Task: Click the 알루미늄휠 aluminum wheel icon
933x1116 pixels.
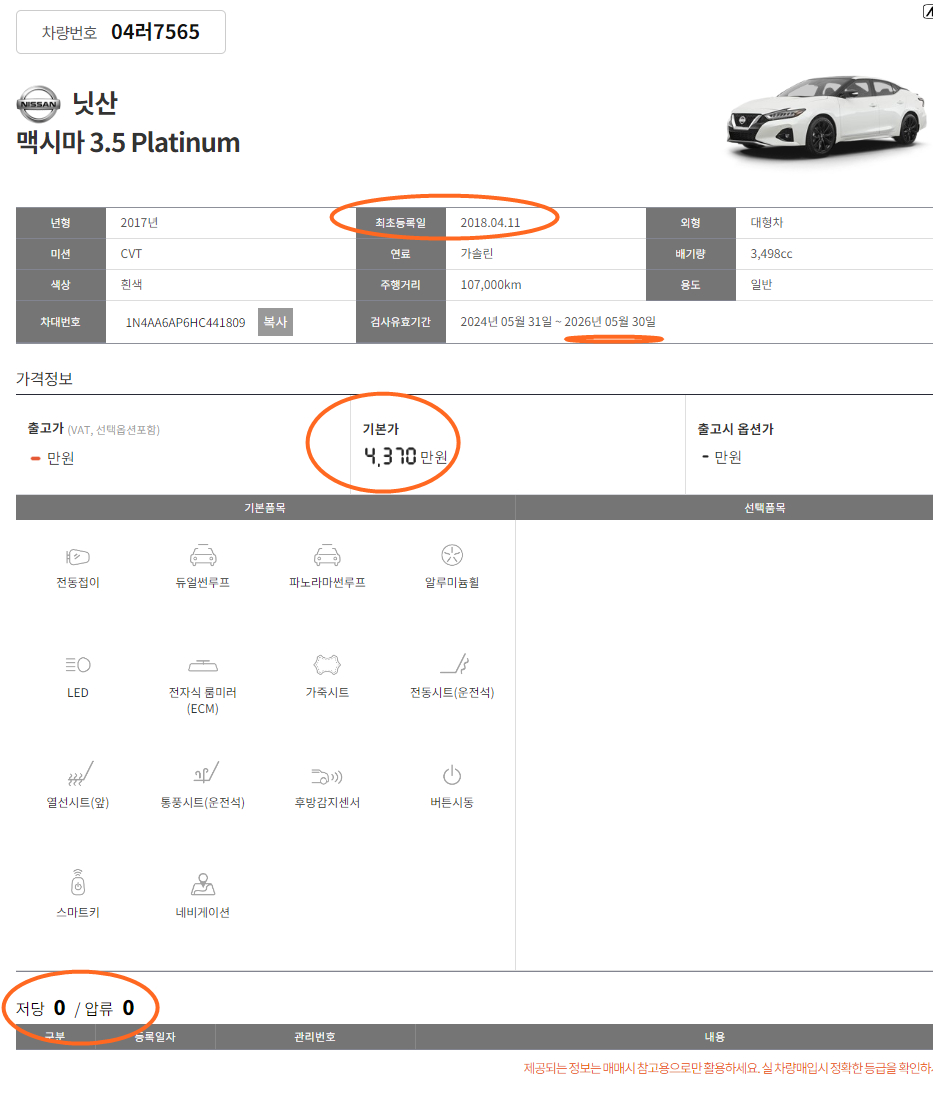Action: (452, 556)
